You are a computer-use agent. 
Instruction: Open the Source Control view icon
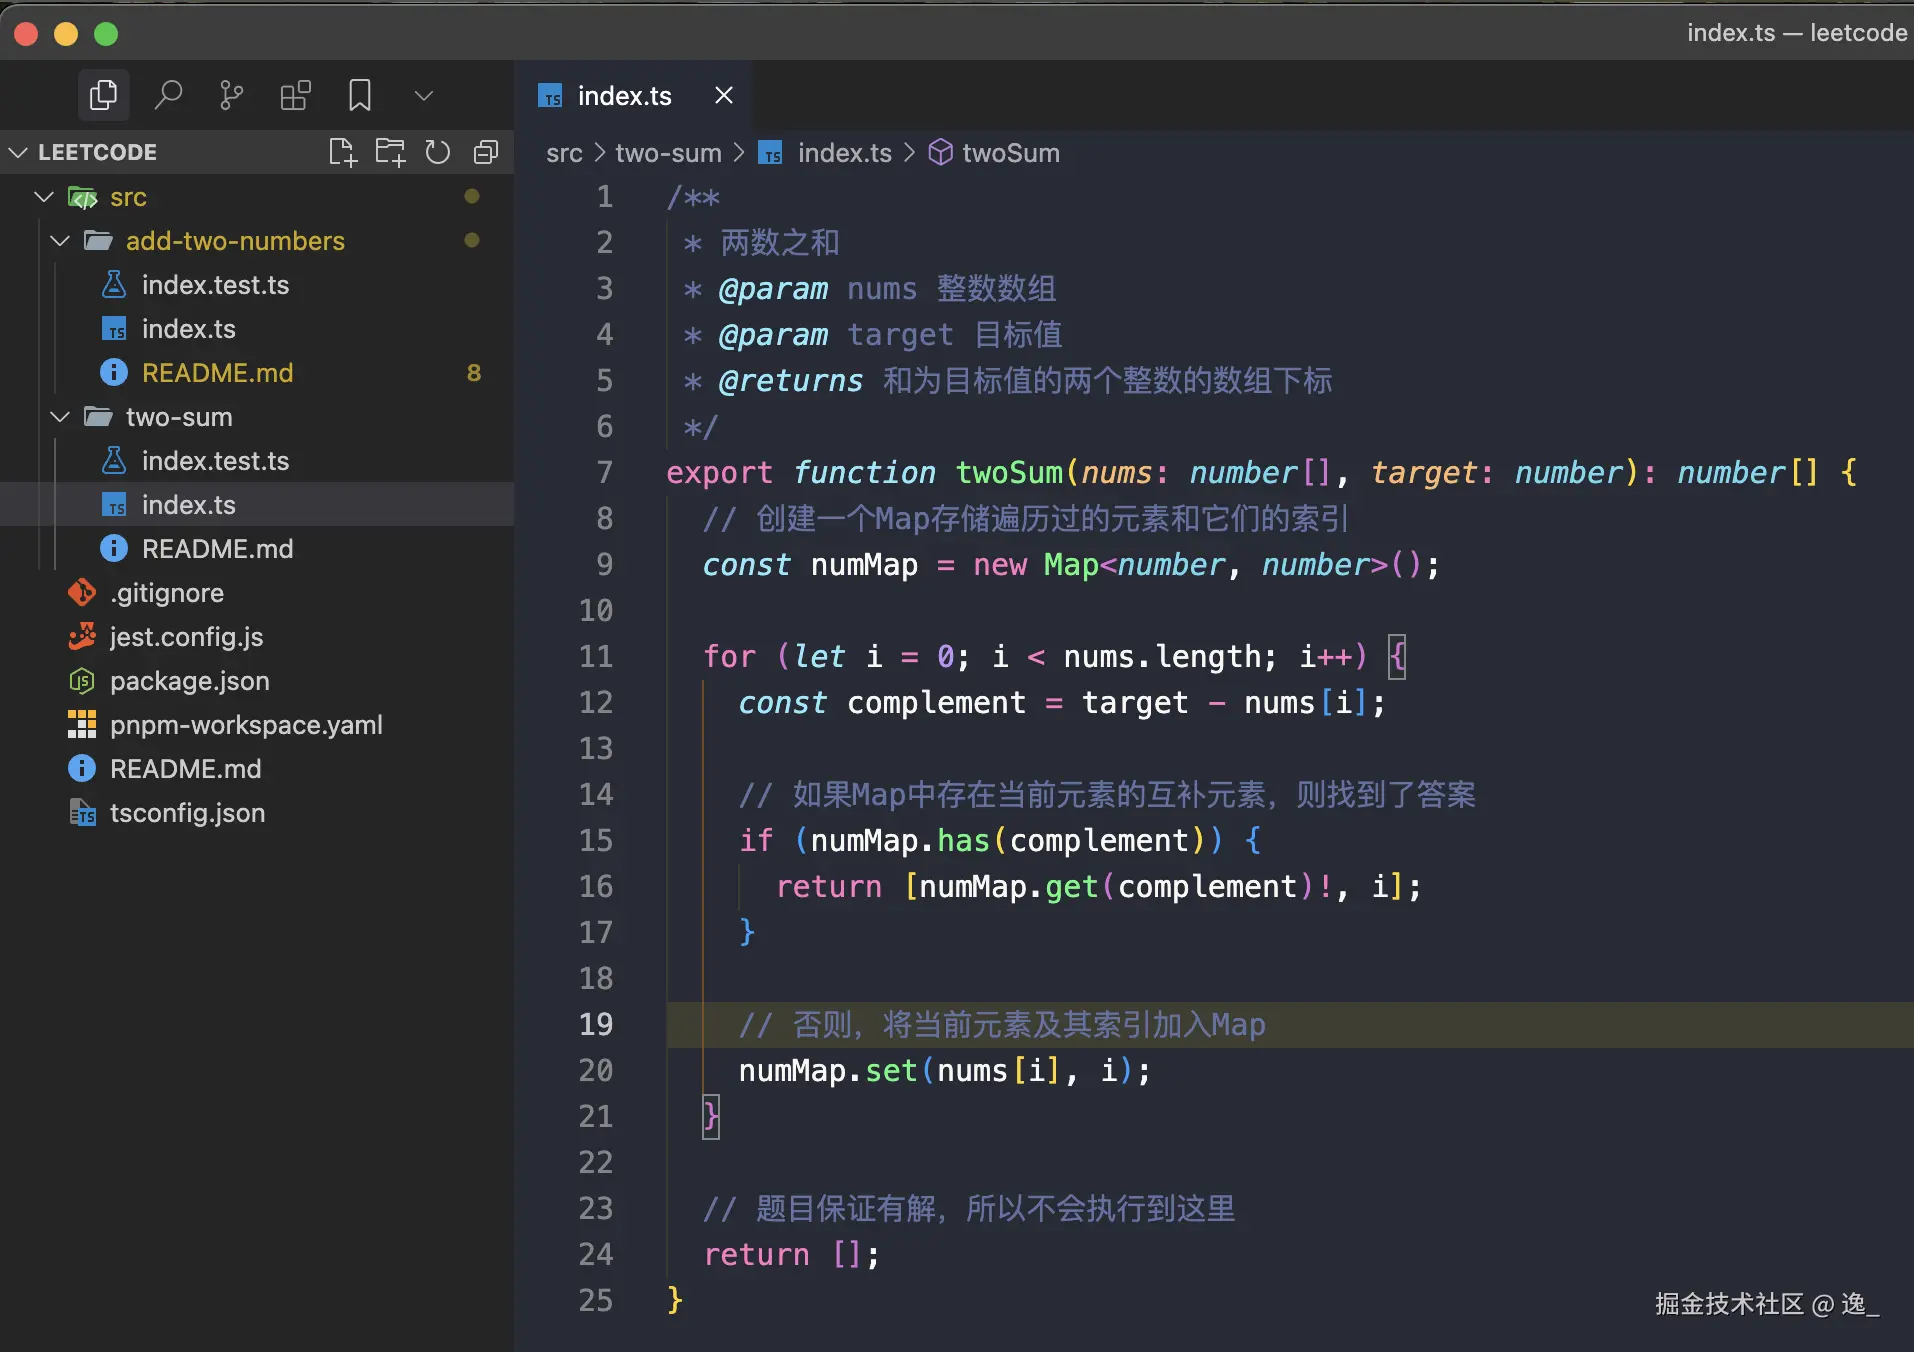[x=231, y=96]
